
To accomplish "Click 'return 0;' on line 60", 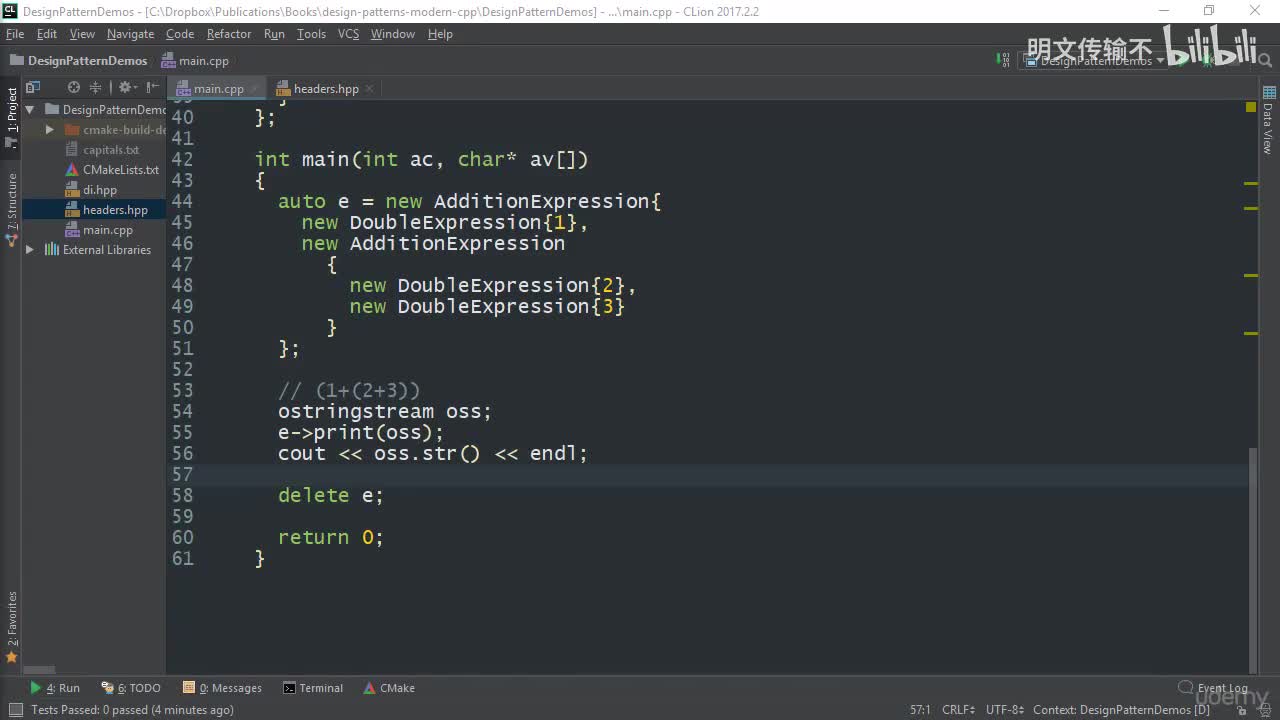I will pos(331,538).
